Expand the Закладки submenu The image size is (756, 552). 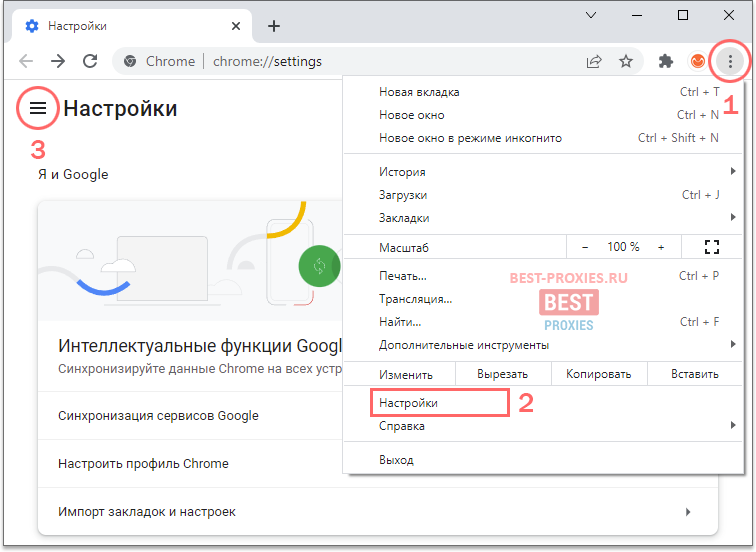tap(543, 218)
